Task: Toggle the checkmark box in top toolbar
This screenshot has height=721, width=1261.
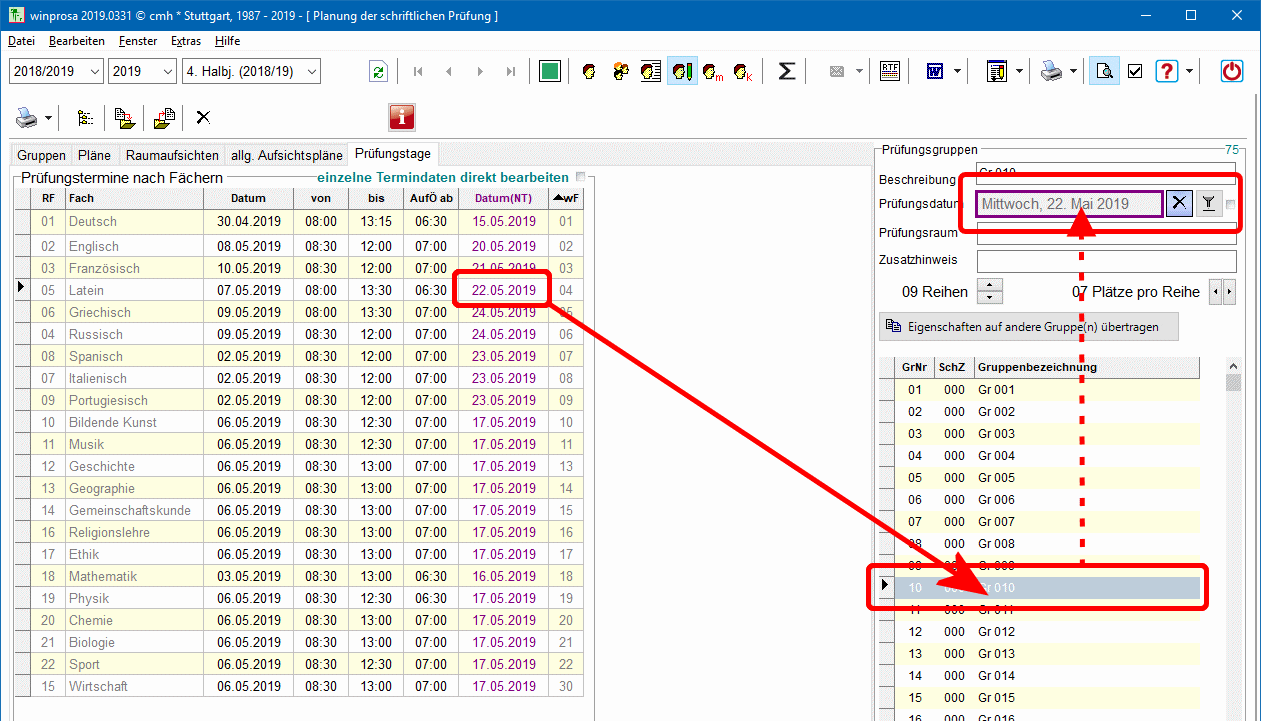Action: point(1135,71)
